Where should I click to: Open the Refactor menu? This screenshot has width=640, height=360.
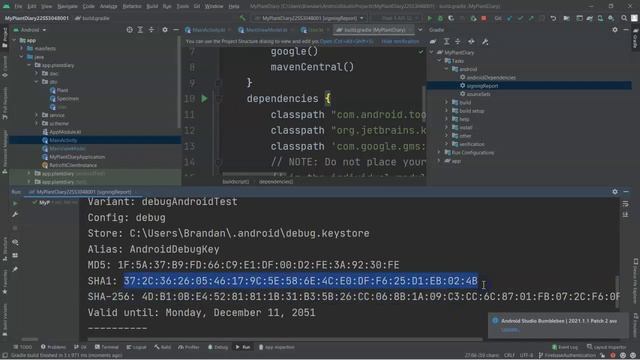pos(132,6)
